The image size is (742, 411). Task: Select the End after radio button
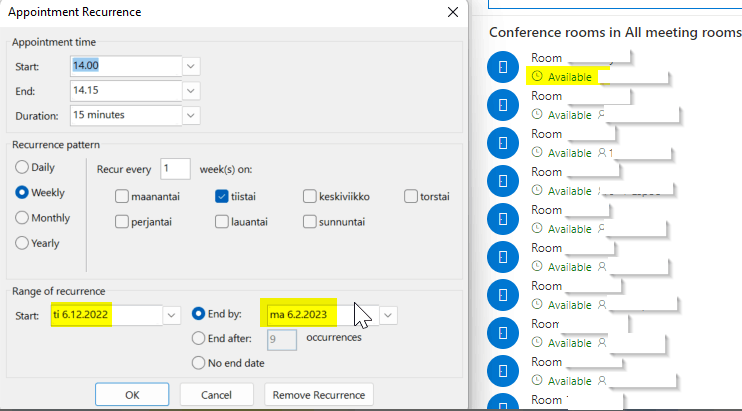[x=198, y=338]
